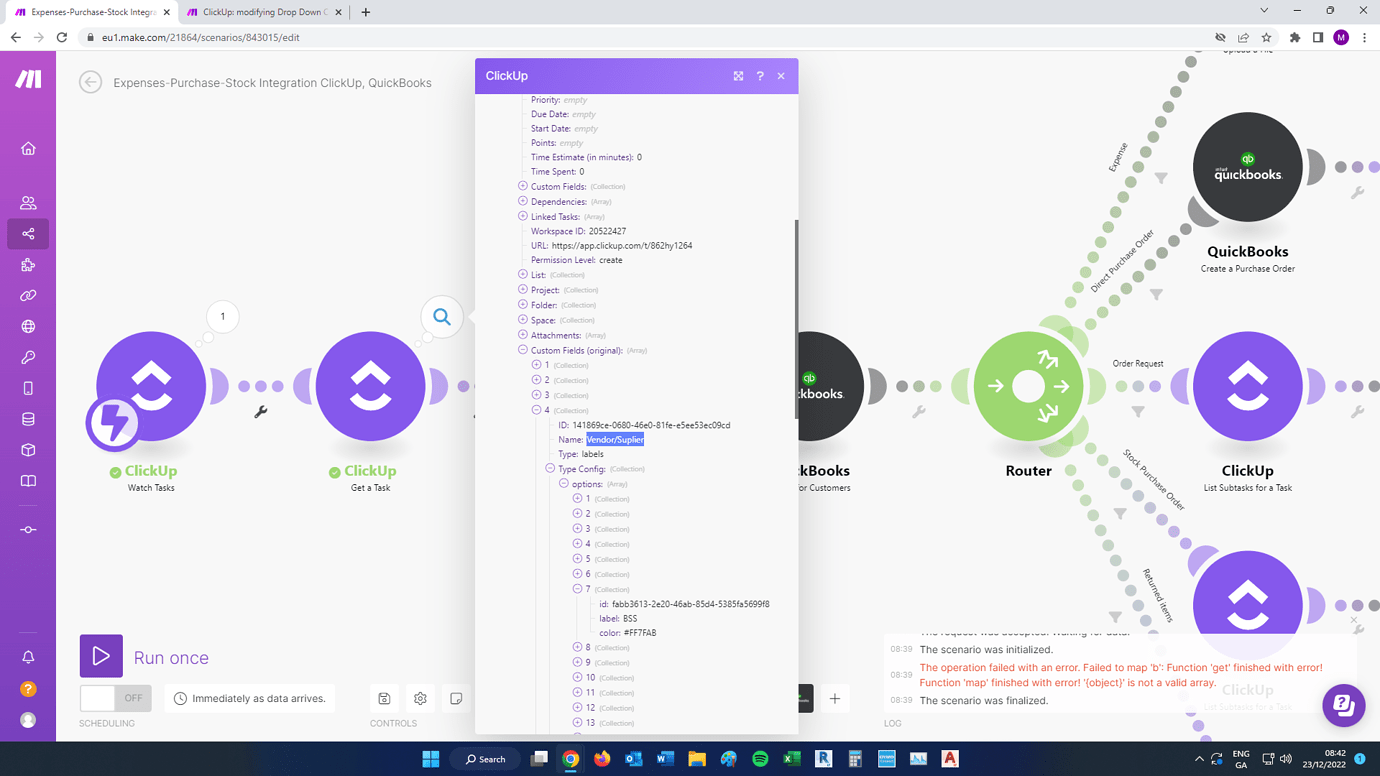Click the save icon in the Controls bar
The width and height of the screenshot is (1380, 776).
[x=384, y=698]
